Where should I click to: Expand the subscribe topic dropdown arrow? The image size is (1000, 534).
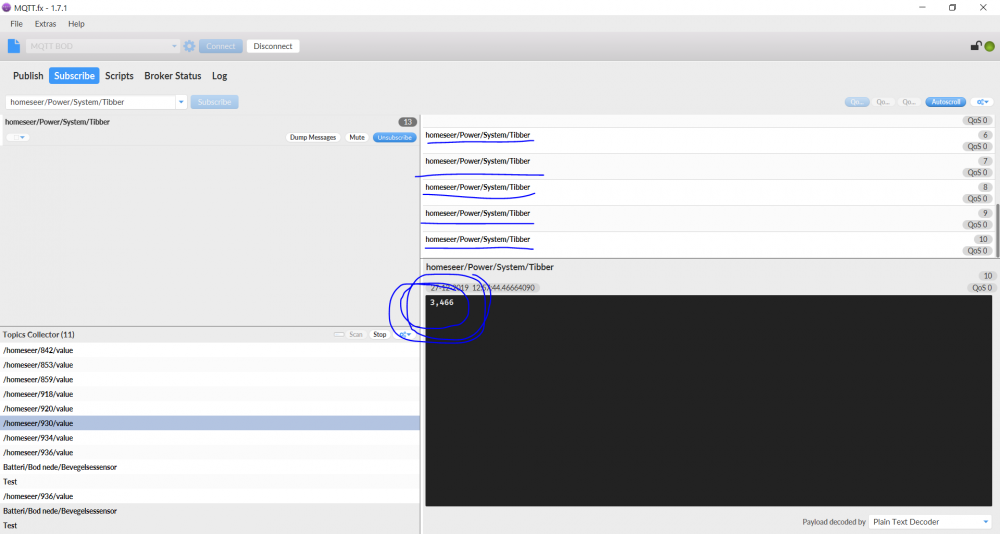click(x=181, y=102)
